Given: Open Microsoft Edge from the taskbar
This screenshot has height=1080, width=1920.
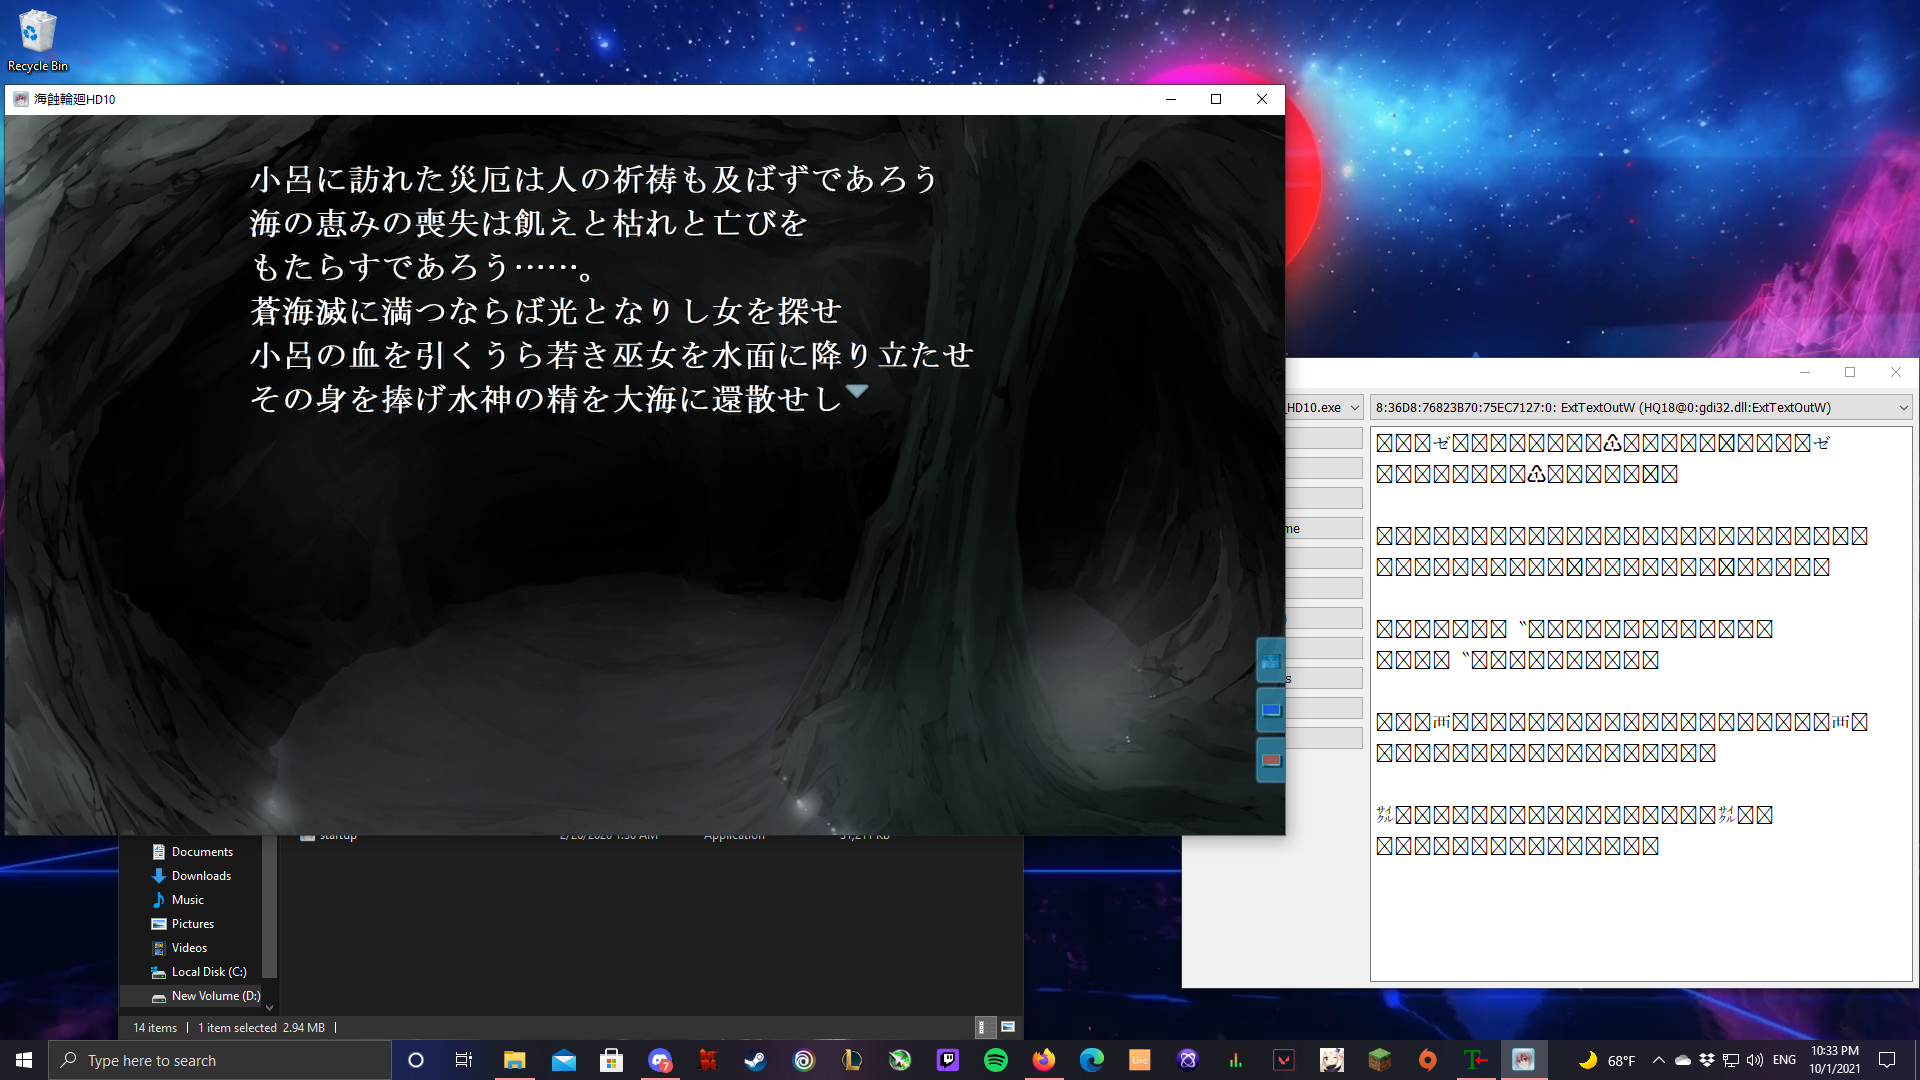Looking at the screenshot, I should pos(1090,1059).
